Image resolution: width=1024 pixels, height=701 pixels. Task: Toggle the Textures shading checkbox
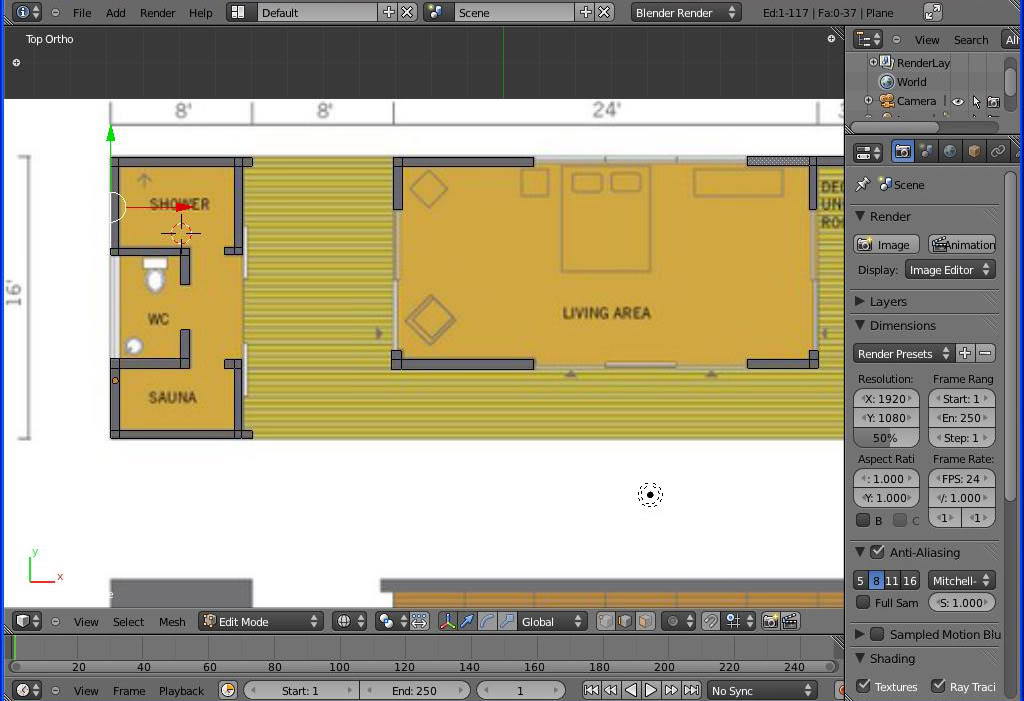[863, 686]
